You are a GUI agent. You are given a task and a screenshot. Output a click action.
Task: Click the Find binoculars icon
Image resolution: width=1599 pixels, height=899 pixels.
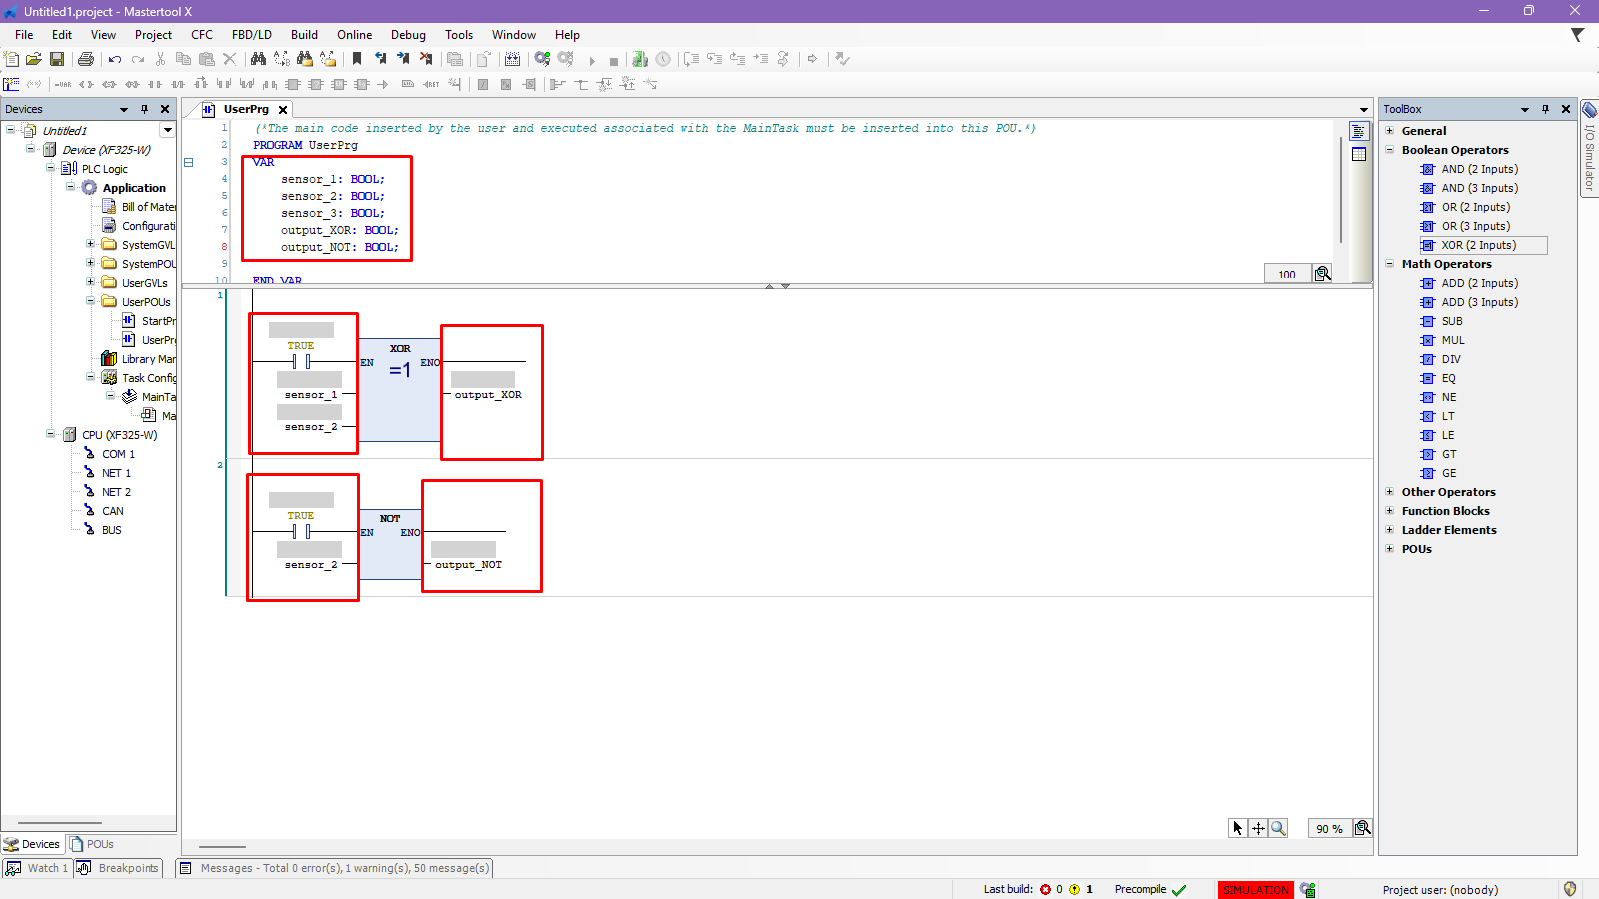258,60
